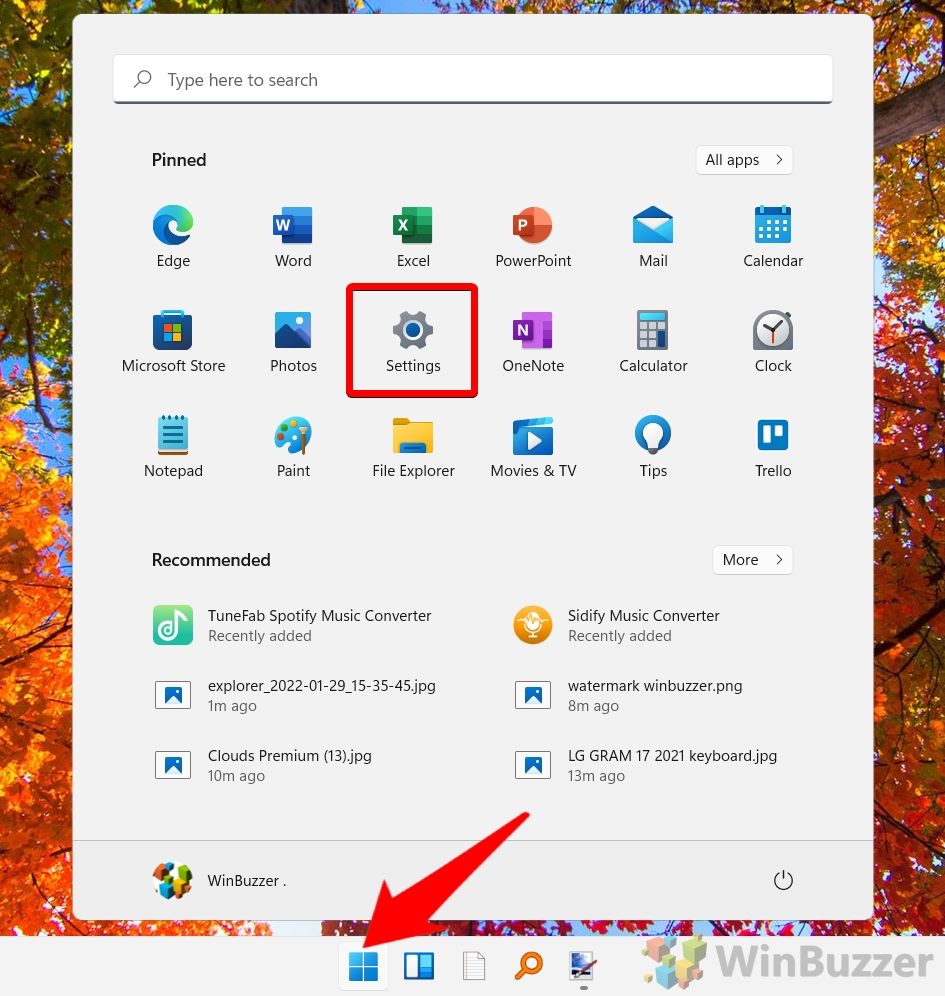Click in the Type here to search box
Image resolution: width=945 pixels, height=996 pixels.
tap(472, 79)
